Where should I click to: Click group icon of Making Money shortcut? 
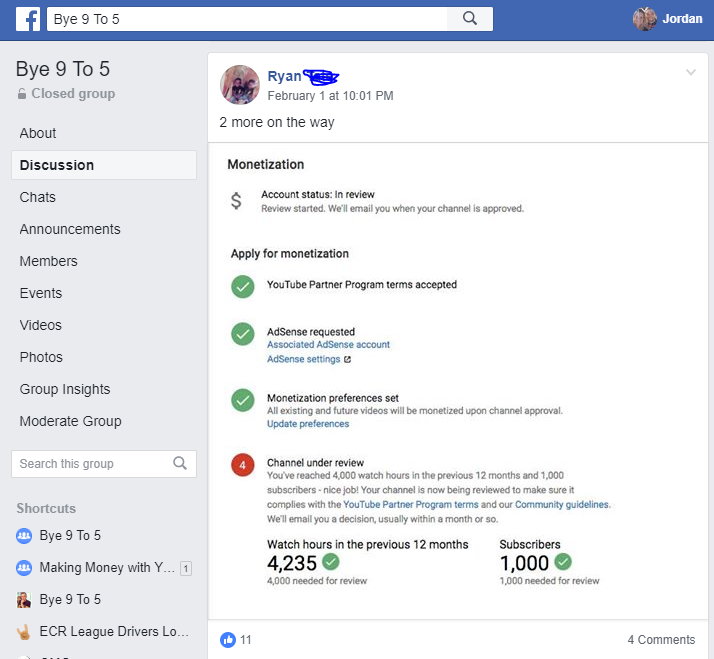click(24, 567)
